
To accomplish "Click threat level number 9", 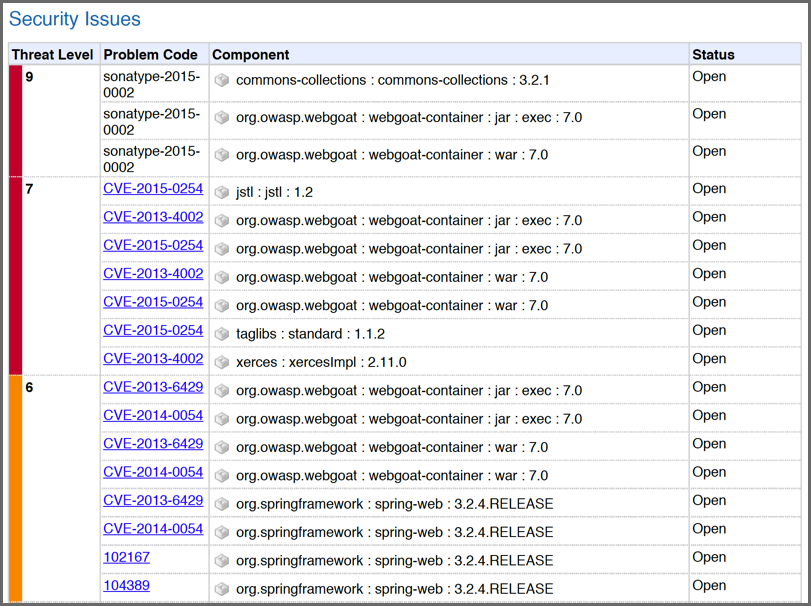I will [x=29, y=77].
